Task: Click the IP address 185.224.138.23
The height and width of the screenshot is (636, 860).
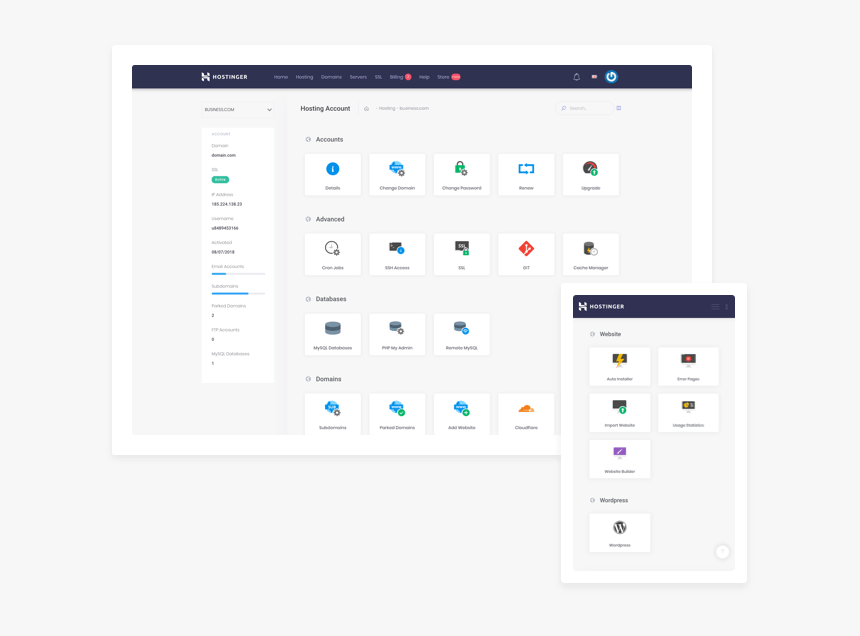Action: point(227,204)
